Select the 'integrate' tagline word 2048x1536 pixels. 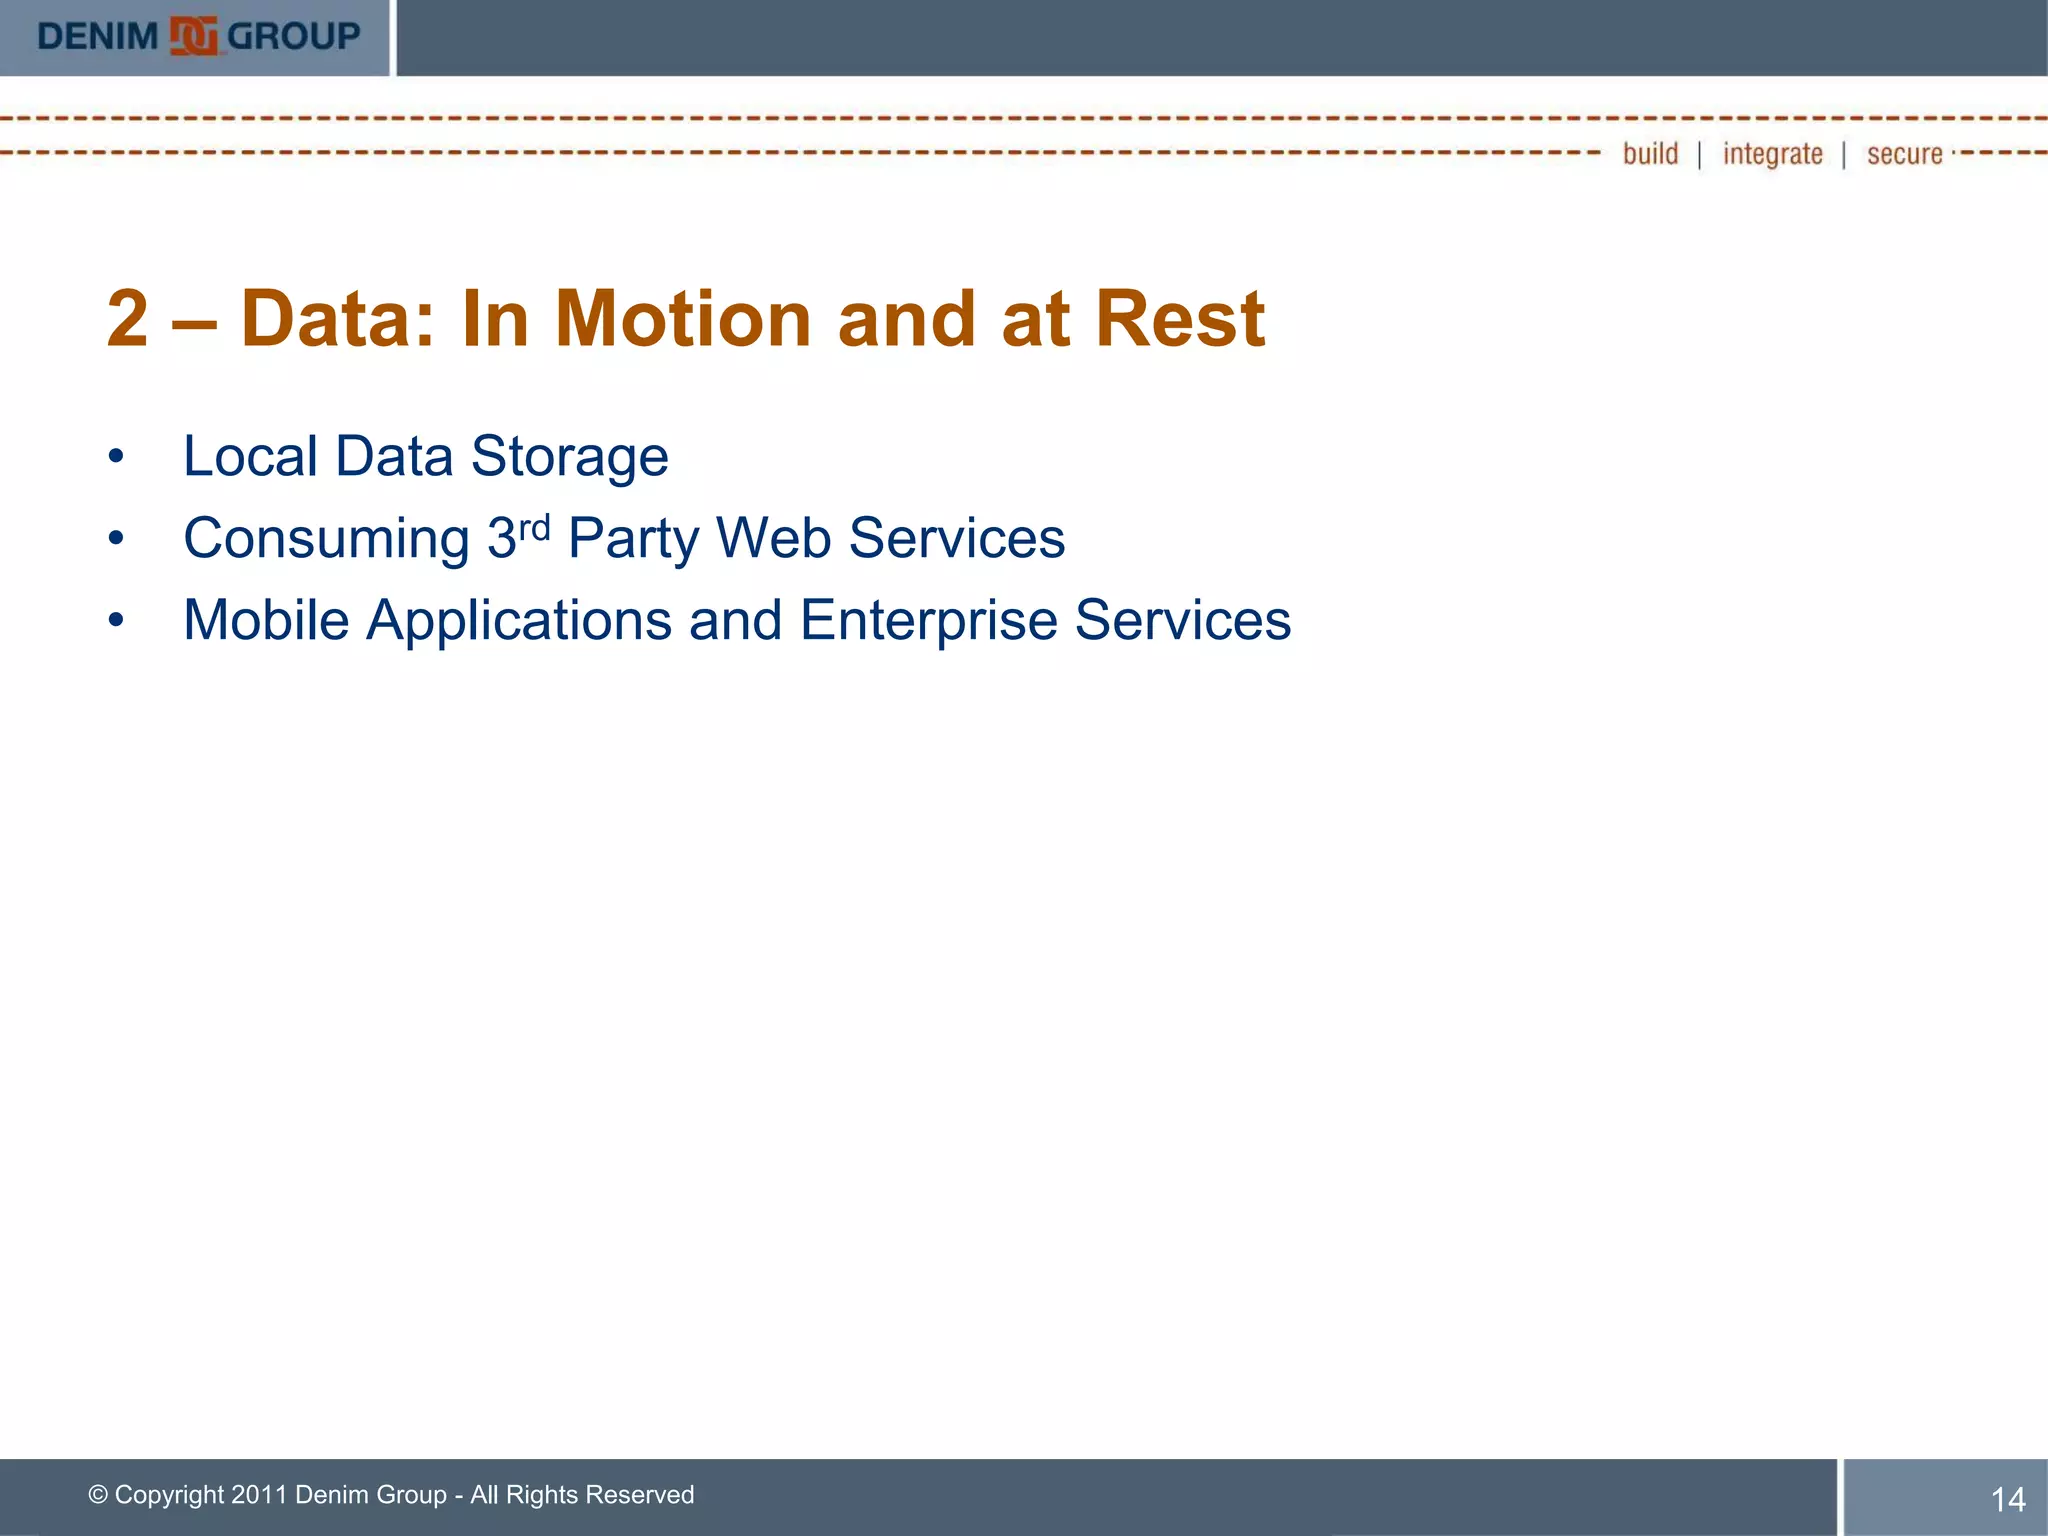(x=1772, y=154)
